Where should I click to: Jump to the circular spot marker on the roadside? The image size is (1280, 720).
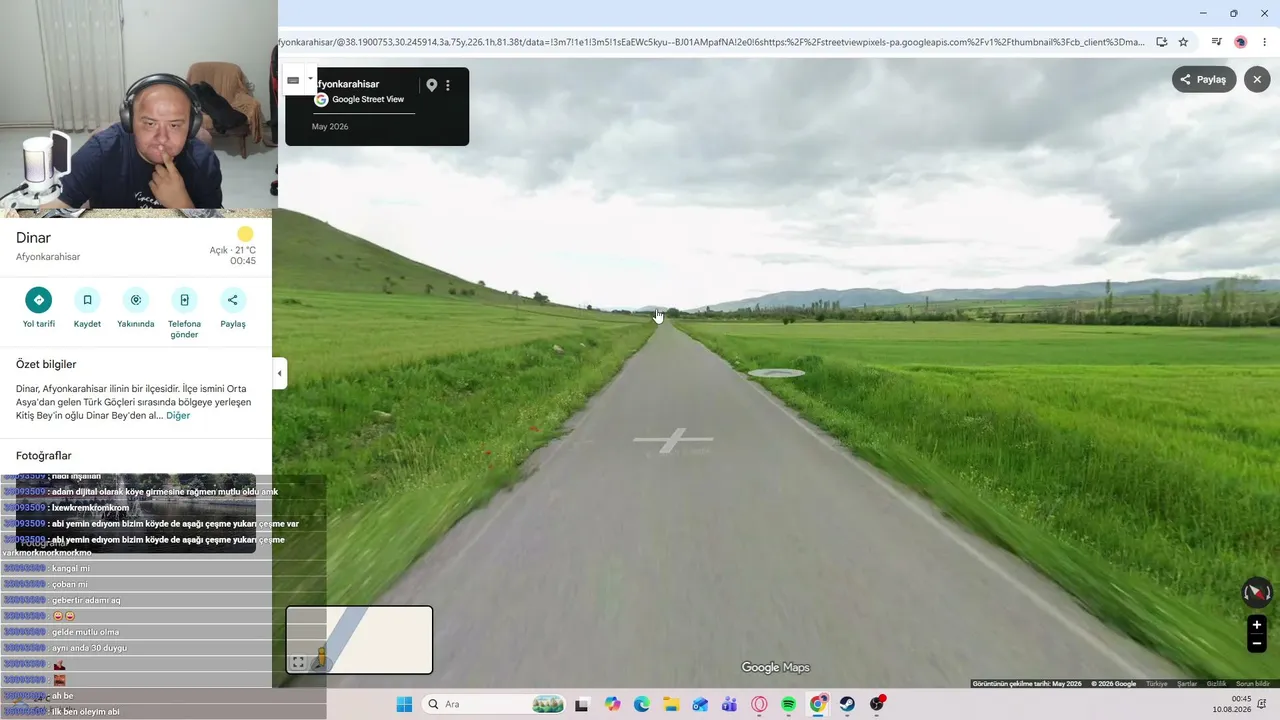point(776,373)
